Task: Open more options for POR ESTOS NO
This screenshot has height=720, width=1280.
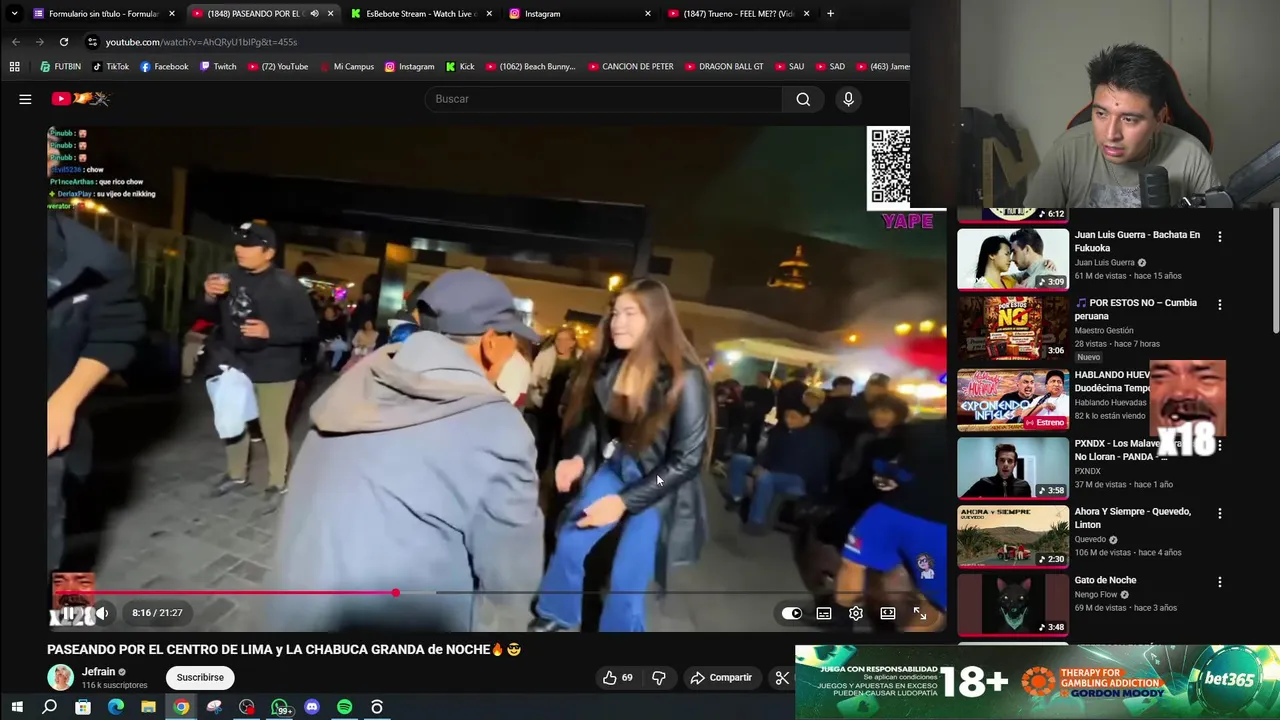Action: [1219, 305]
